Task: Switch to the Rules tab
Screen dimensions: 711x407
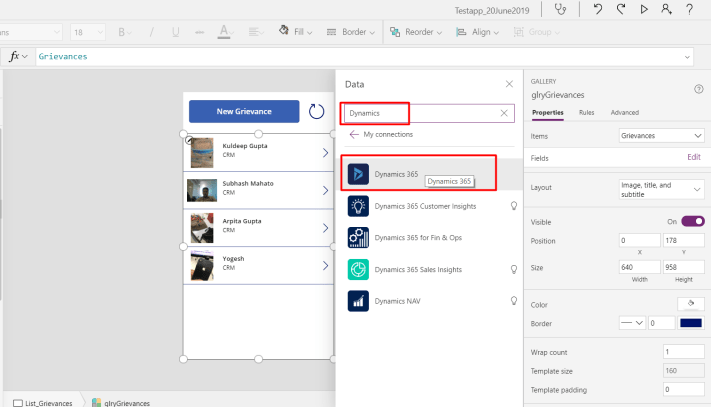Action: (586, 112)
